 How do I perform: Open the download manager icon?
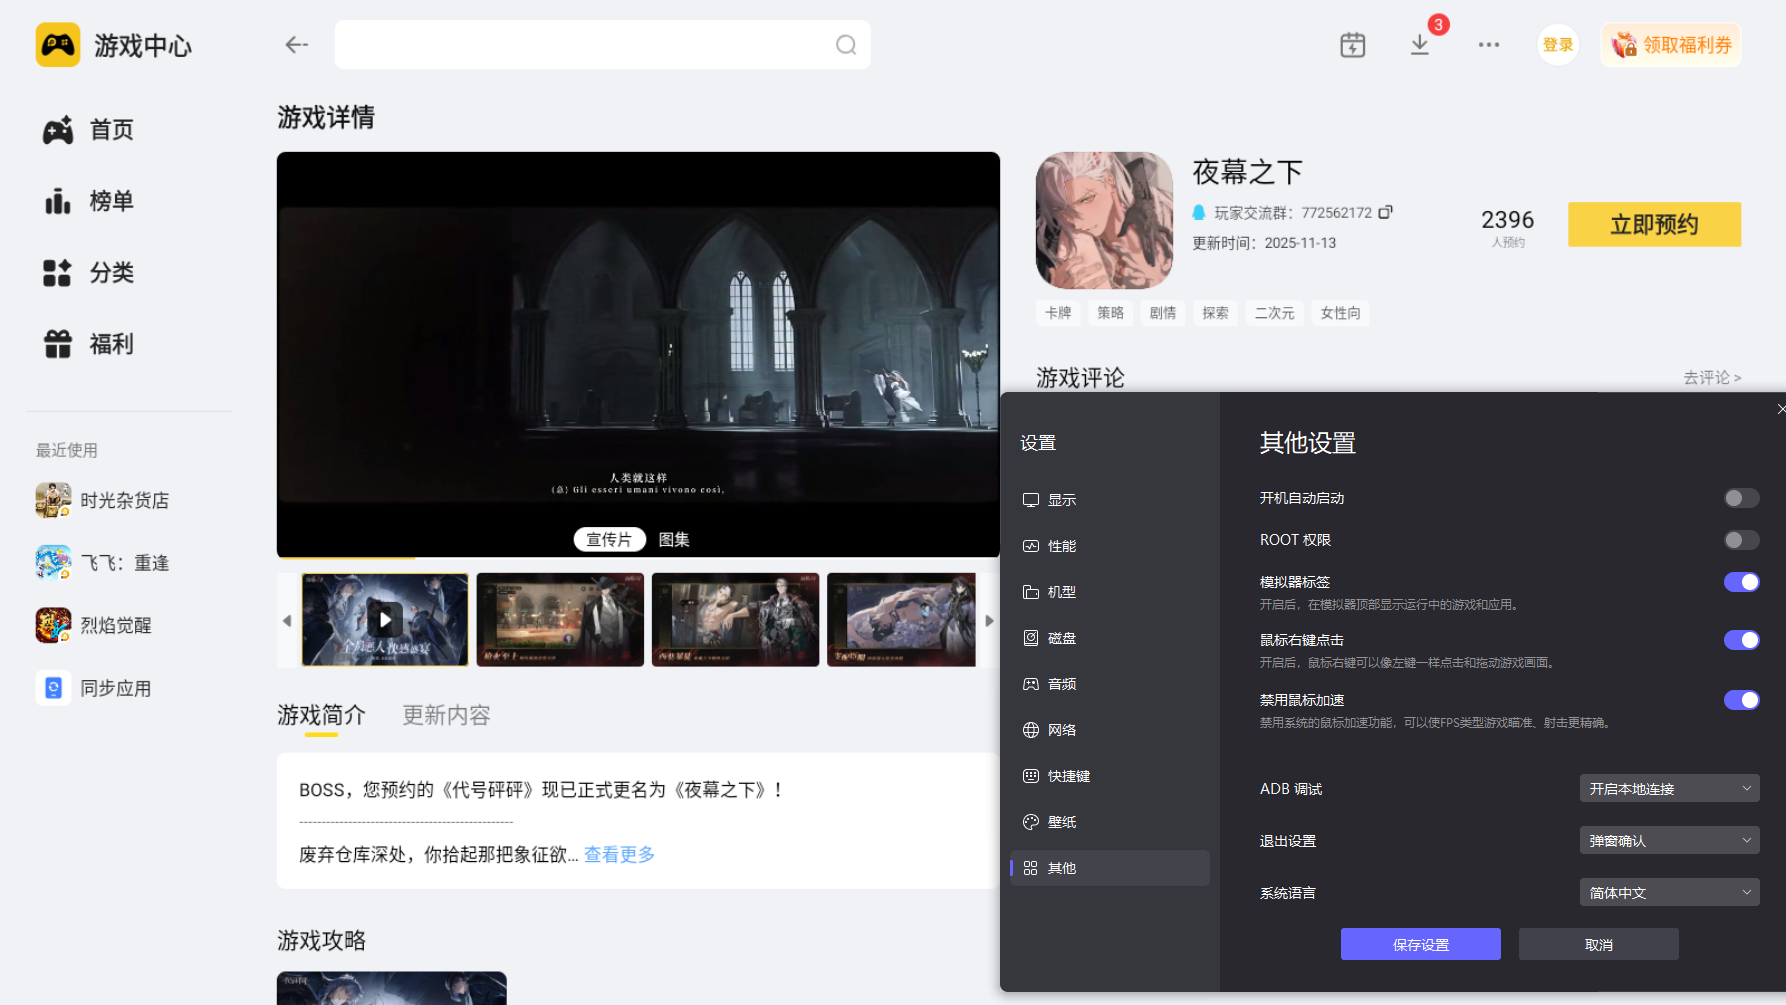1419,44
